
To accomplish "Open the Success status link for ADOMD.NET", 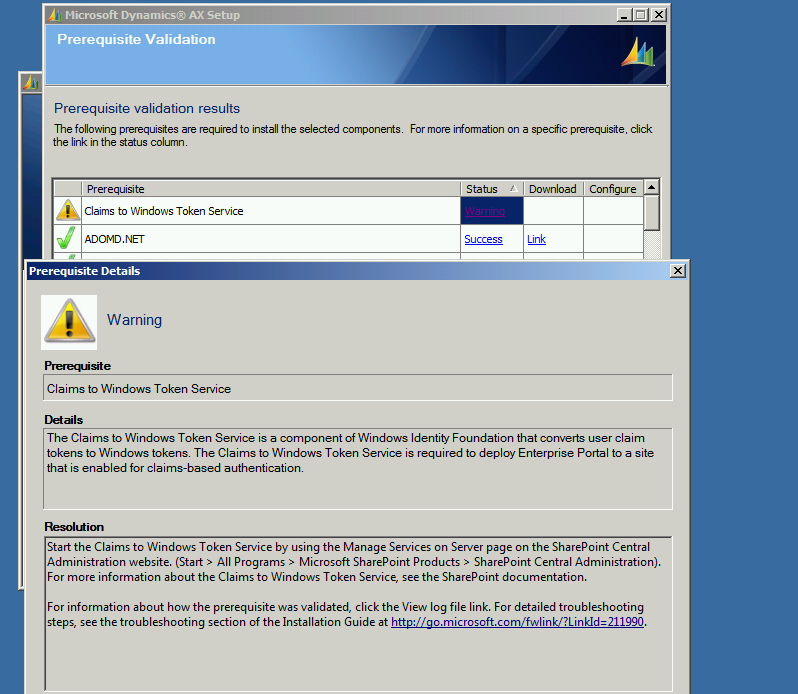I will 483,239.
